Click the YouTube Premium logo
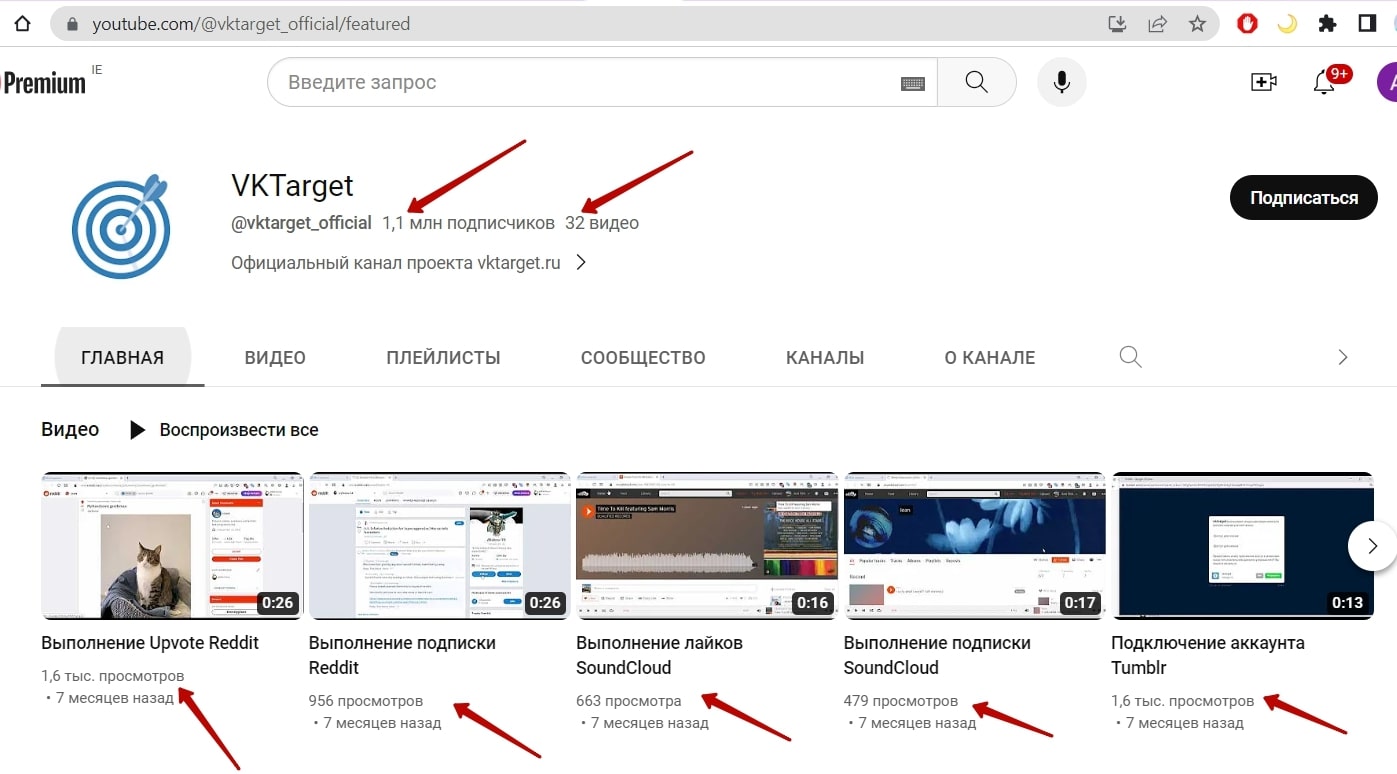The image size is (1397, 774). pos(45,82)
